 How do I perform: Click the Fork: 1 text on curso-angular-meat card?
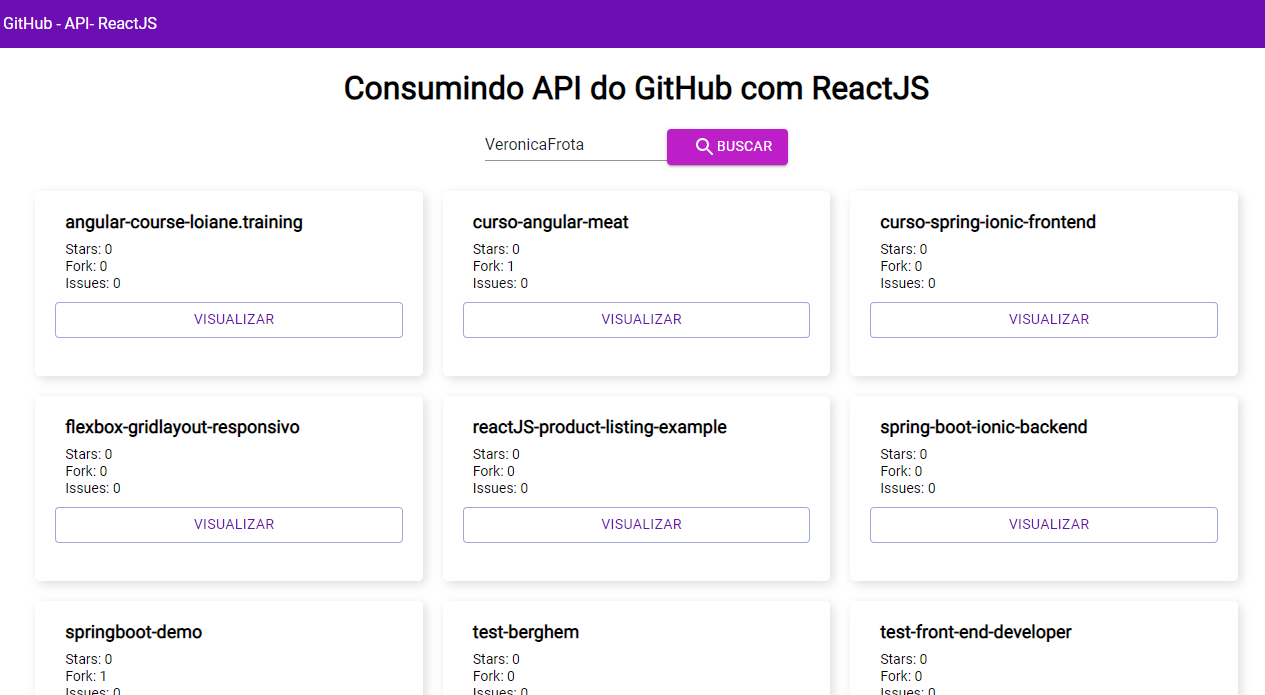(491, 266)
